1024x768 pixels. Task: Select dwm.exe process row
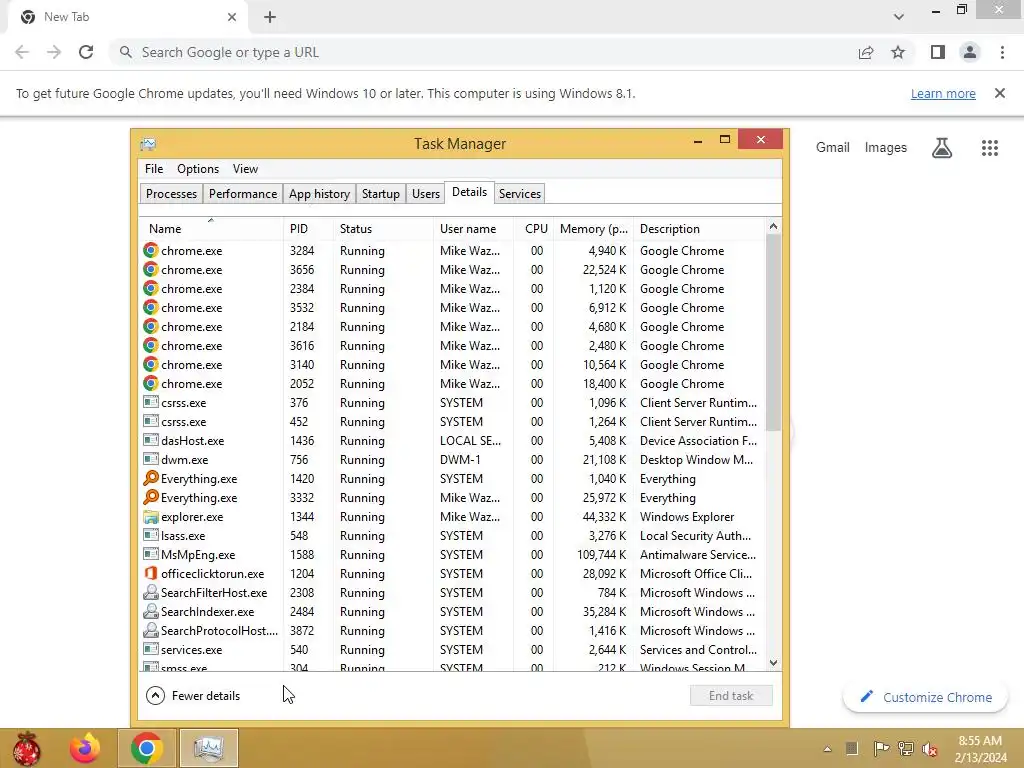[452, 460]
